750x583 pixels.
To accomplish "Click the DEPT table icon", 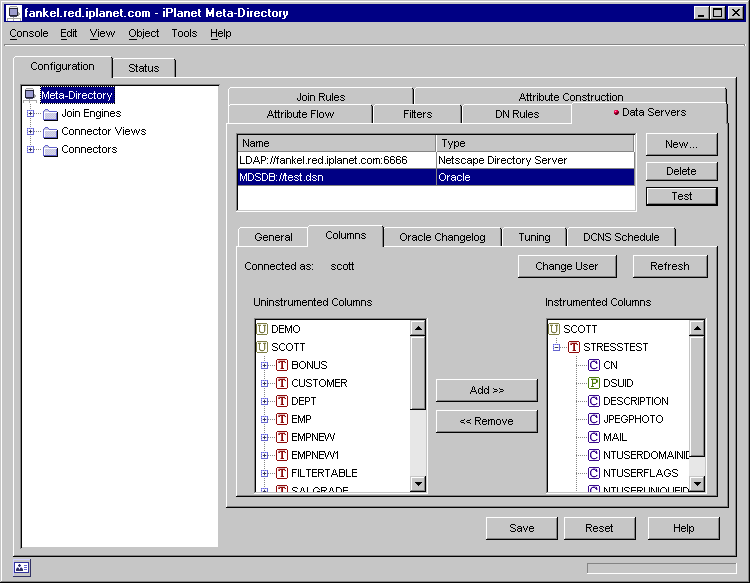I will pyautogui.click(x=282, y=401).
